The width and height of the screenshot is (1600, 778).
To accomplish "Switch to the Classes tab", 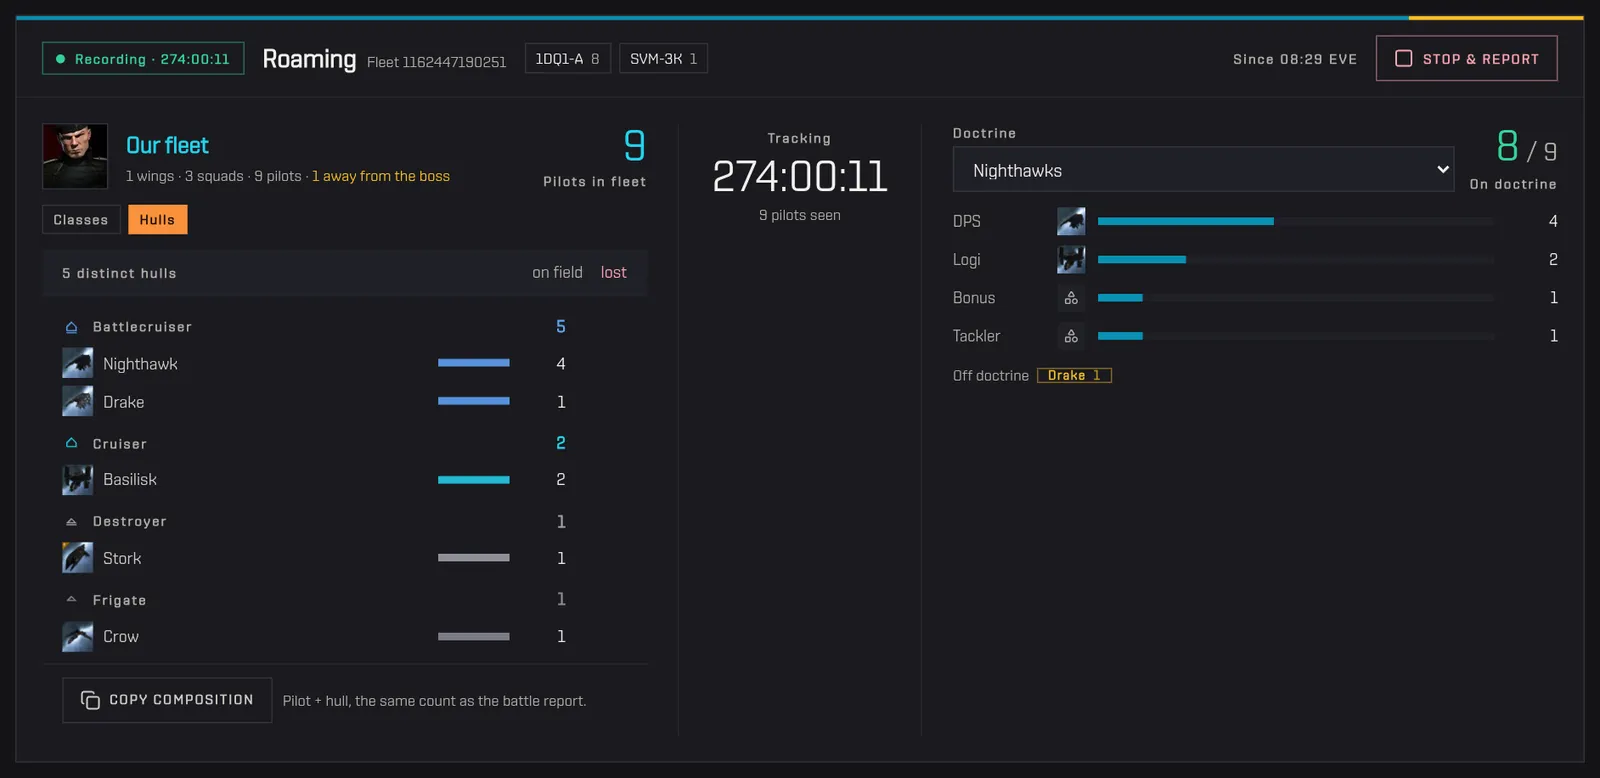I will (81, 220).
